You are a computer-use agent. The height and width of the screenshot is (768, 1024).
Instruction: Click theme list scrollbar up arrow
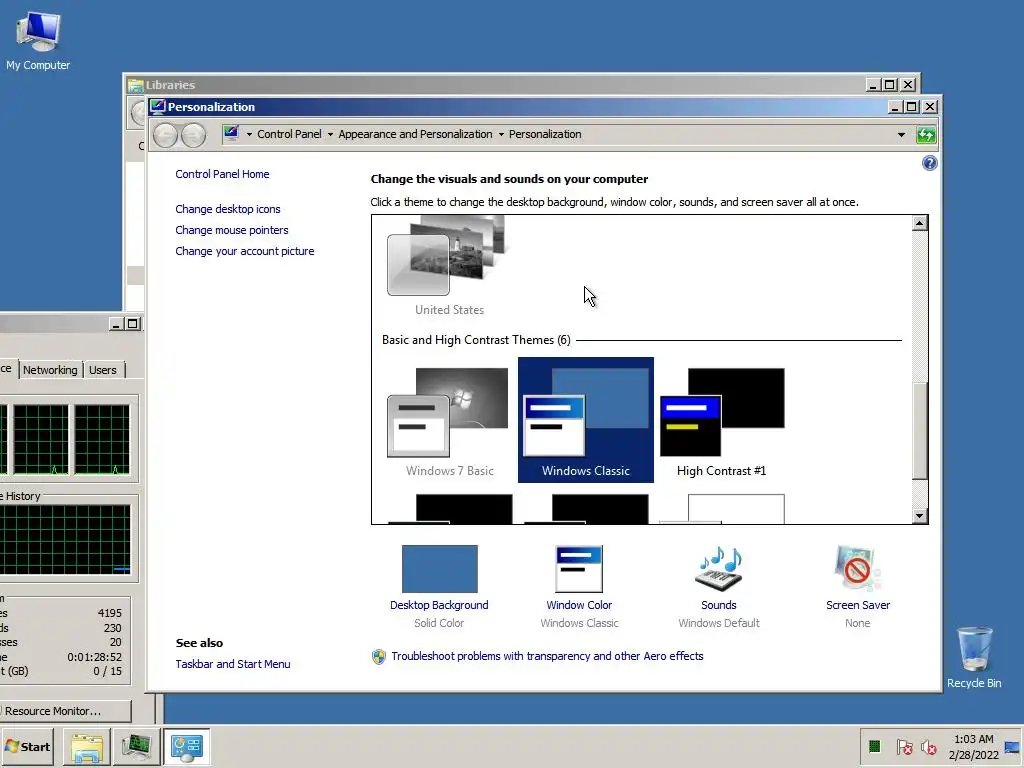920,223
